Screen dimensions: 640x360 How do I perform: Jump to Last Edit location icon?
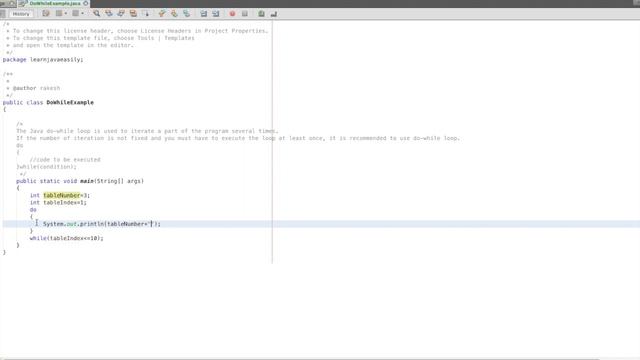pyautogui.click(x=46, y=13)
